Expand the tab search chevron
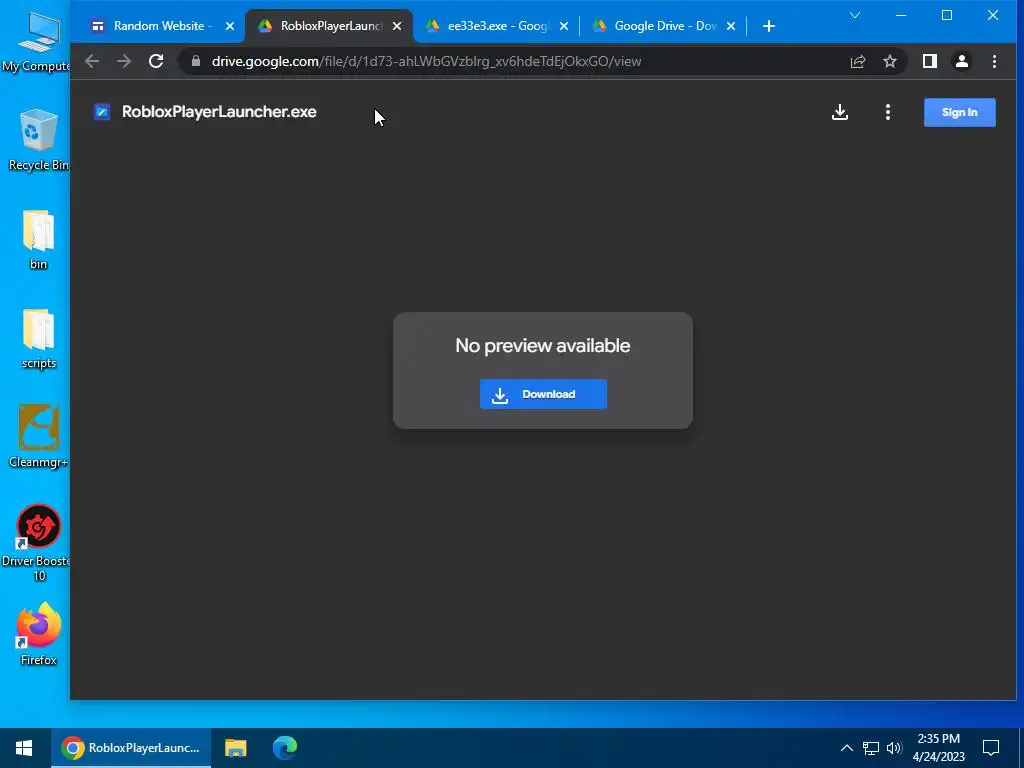1024x768 pixels. 854,15
